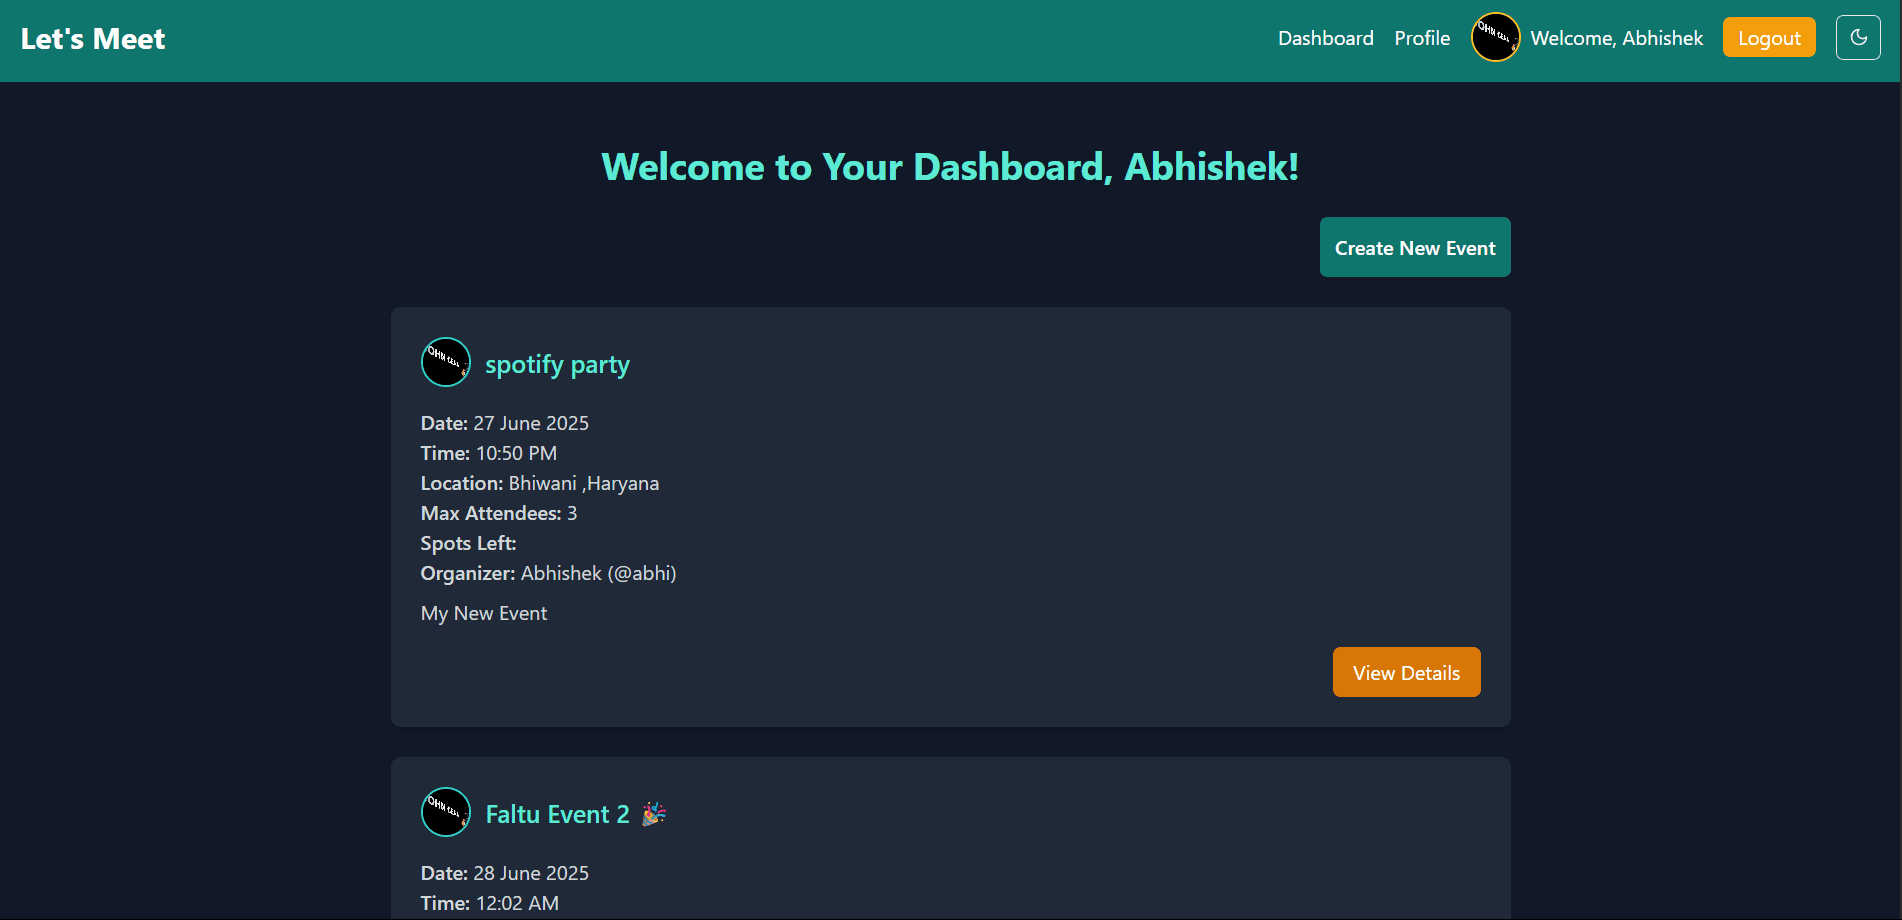Click the Bhiwani, Haryana location text
The image size is (1902, 920).
click(x=583, y=483)
